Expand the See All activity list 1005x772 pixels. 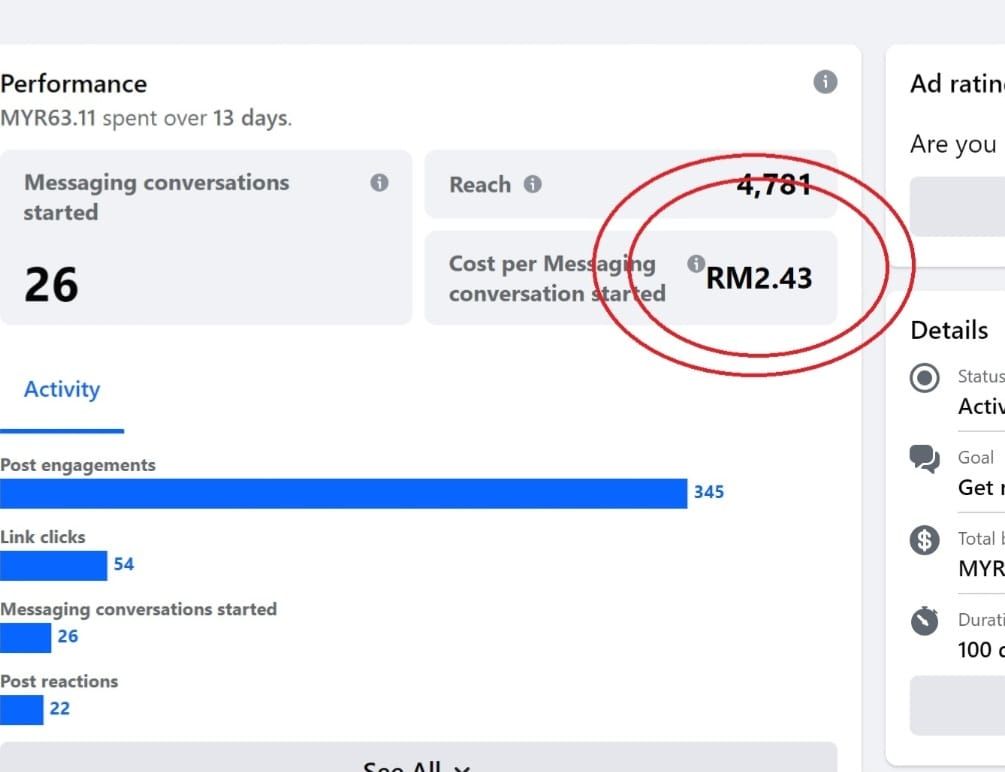click(x=419, y=758)
